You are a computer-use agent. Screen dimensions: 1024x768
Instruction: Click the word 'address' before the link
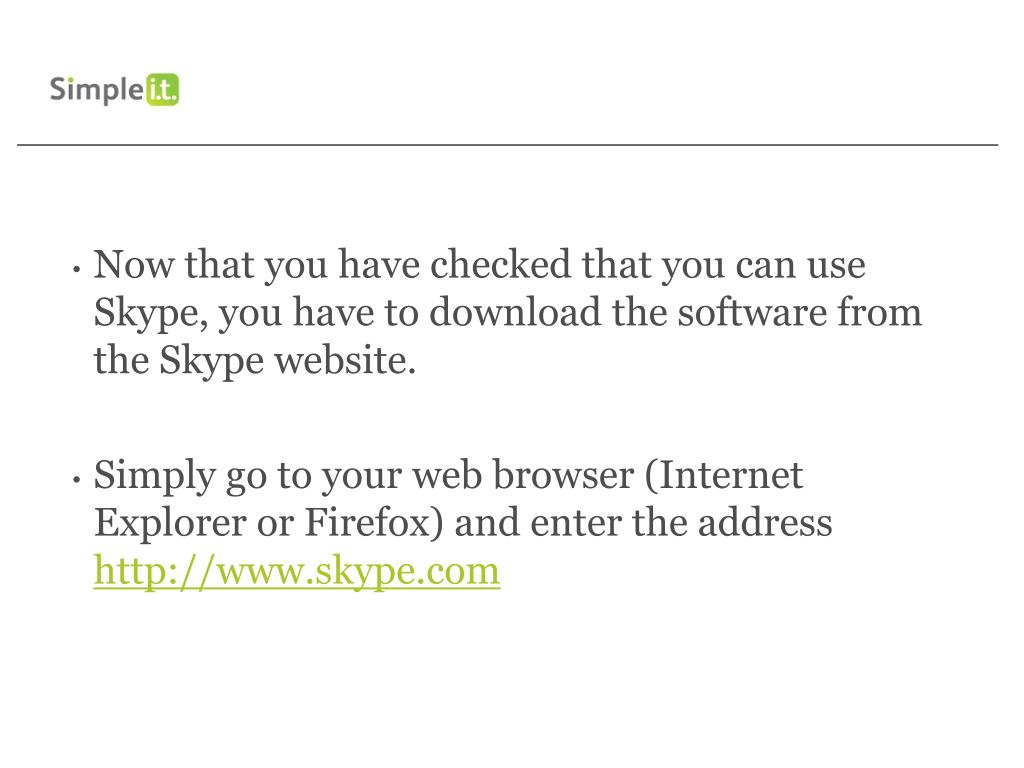765,522
